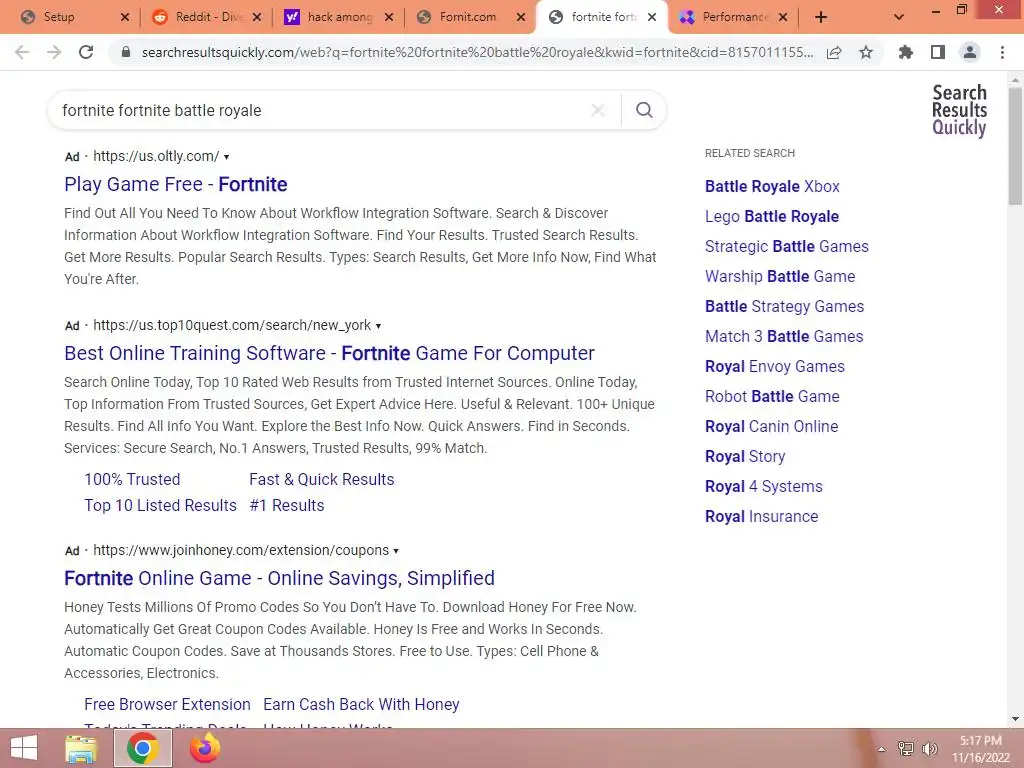Launch Firefox from the taskbar

pyautogui.click(x=204, y=748)
